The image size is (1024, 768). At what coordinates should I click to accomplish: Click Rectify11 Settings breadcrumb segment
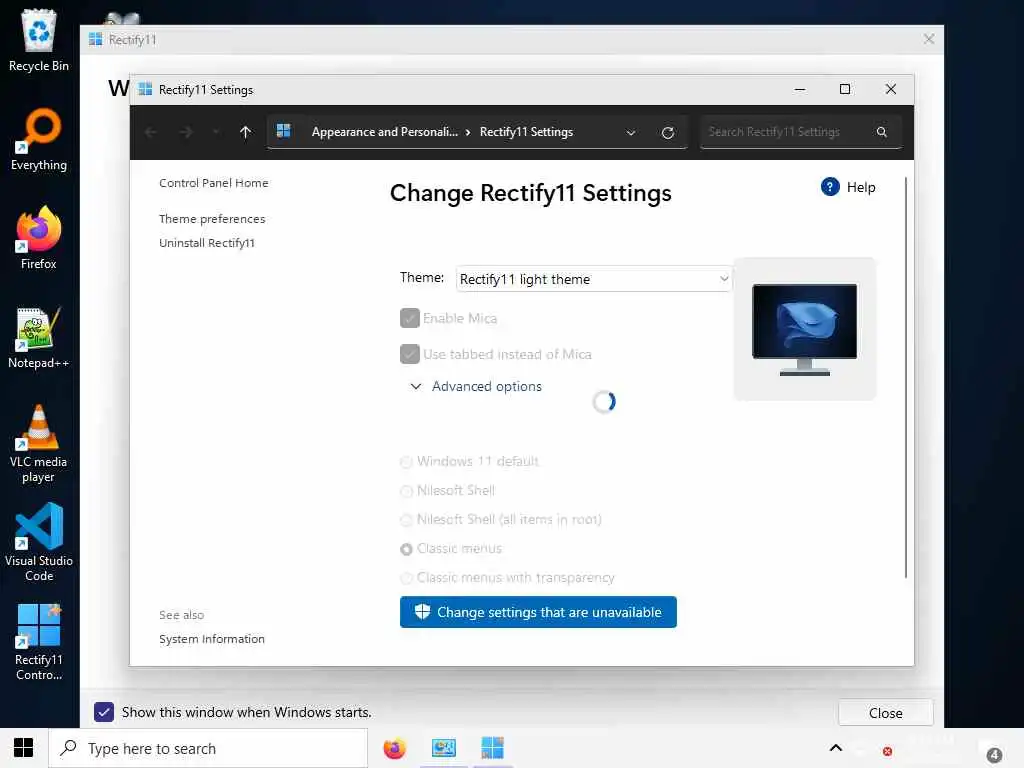(x=526, y=132)
